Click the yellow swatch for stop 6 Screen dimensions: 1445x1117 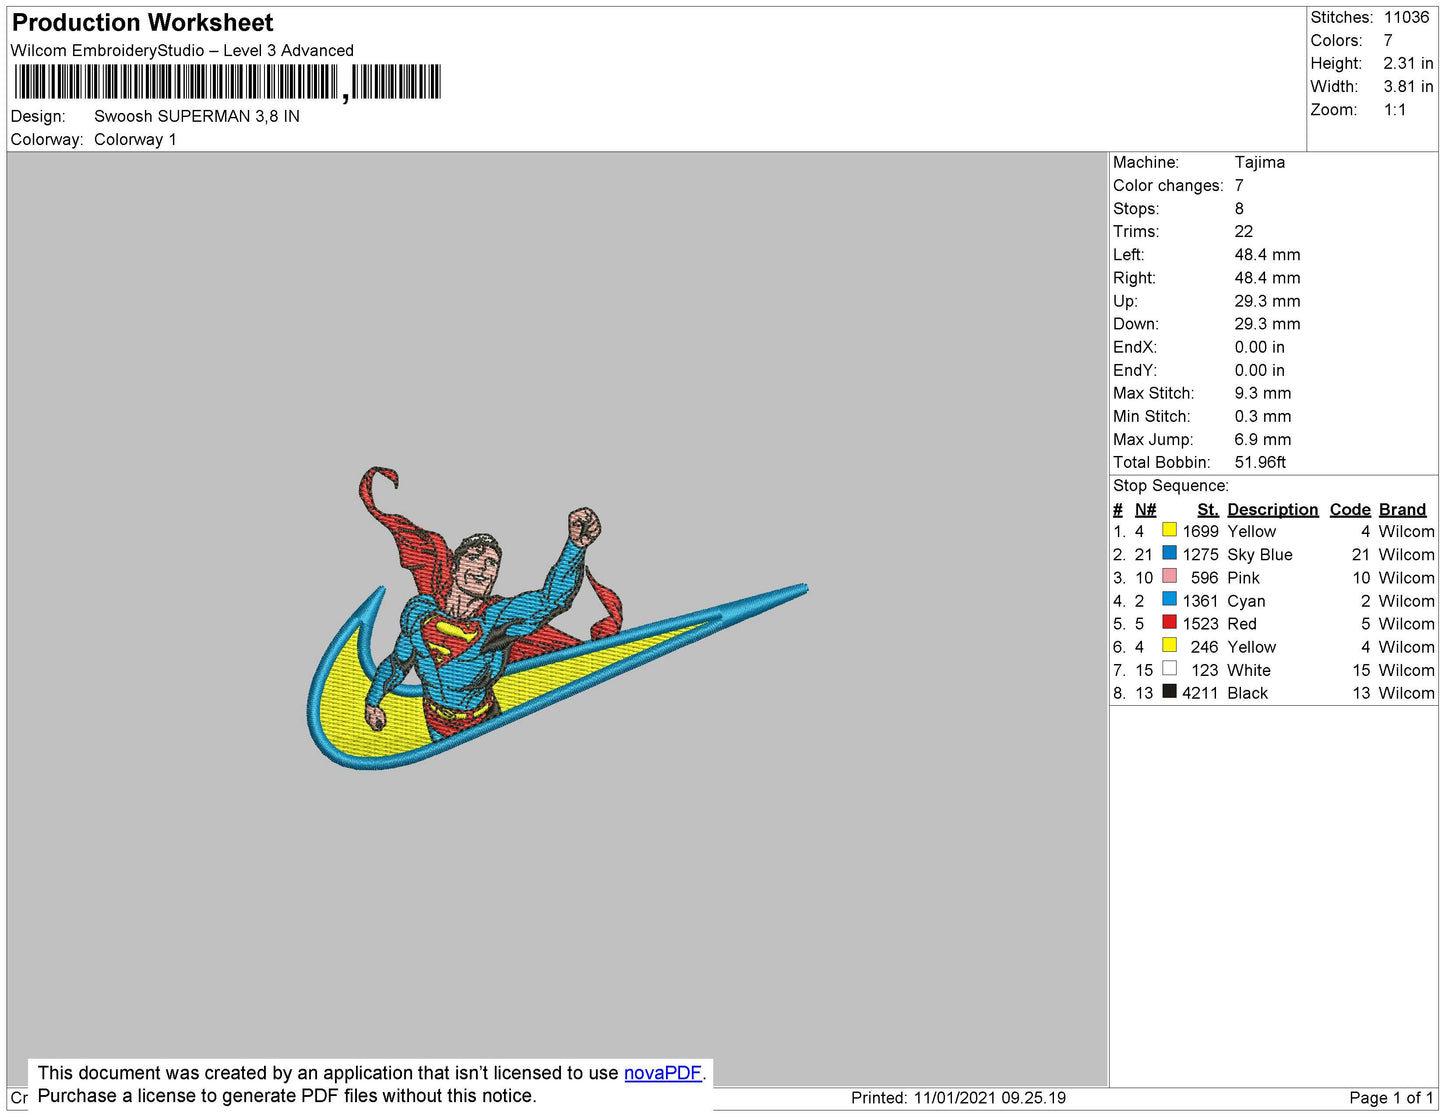pyautogui.click(x=1169, y=645)
